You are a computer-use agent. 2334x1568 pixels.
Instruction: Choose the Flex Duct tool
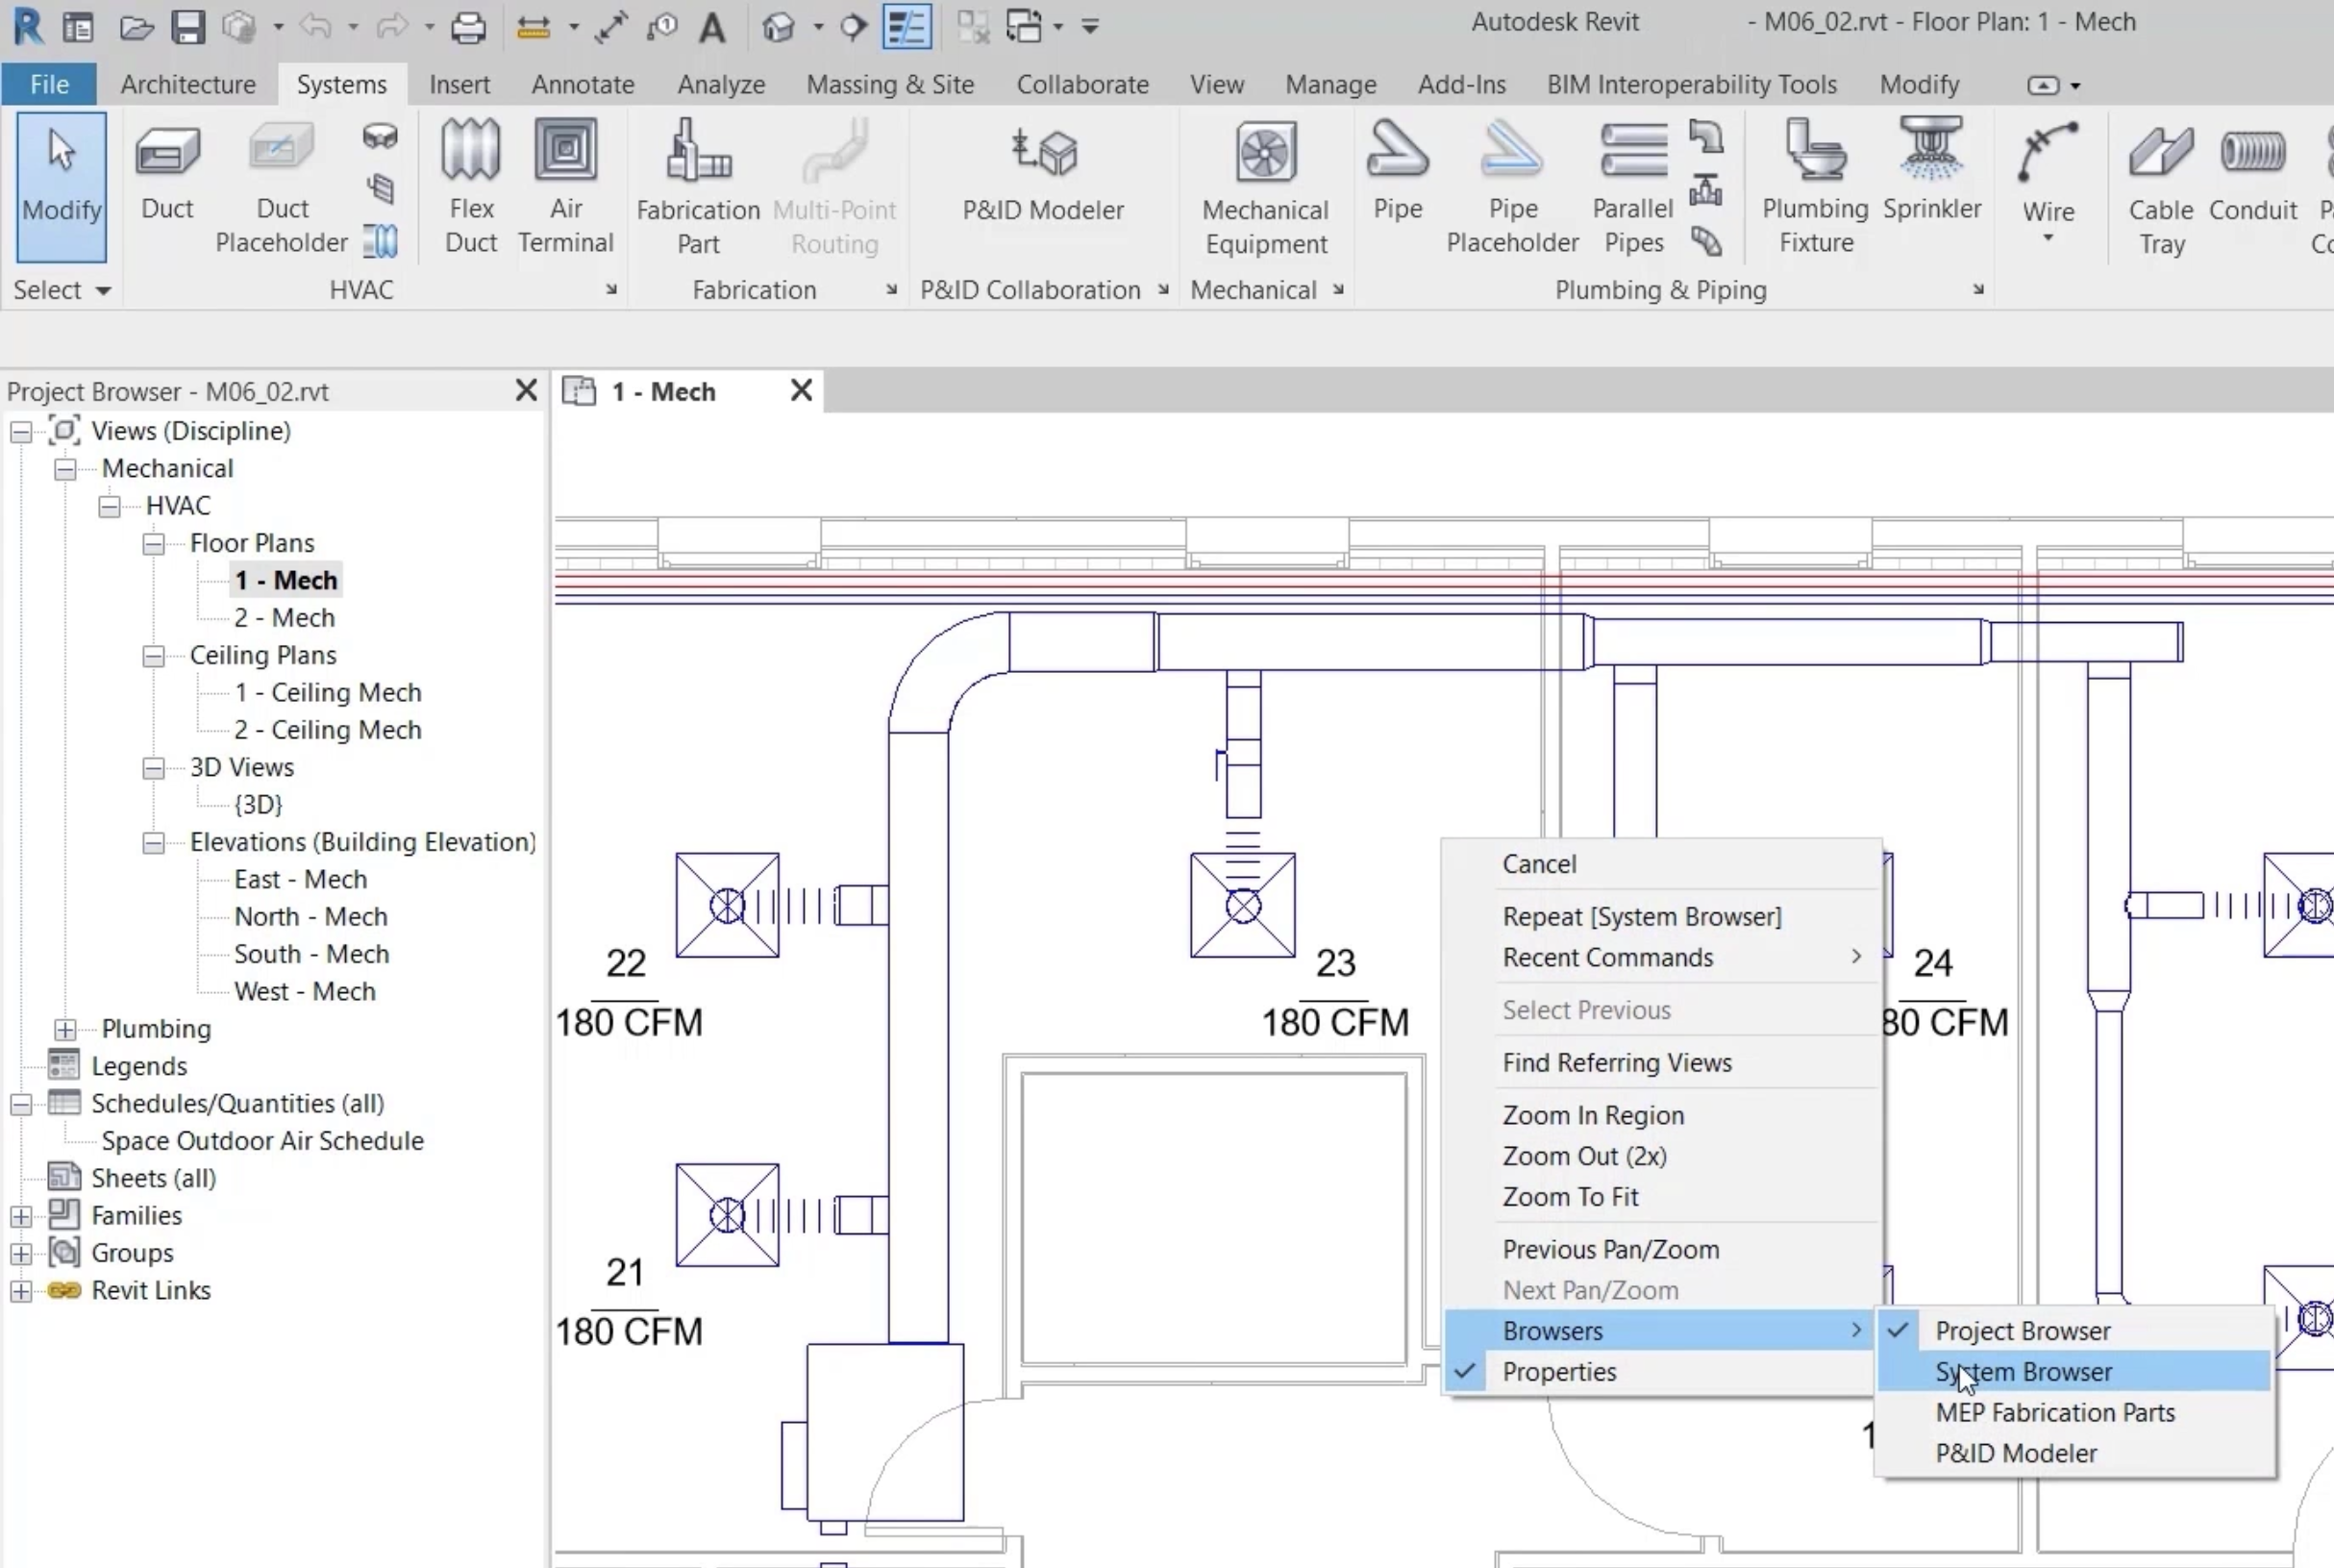(x=471, y=188)
